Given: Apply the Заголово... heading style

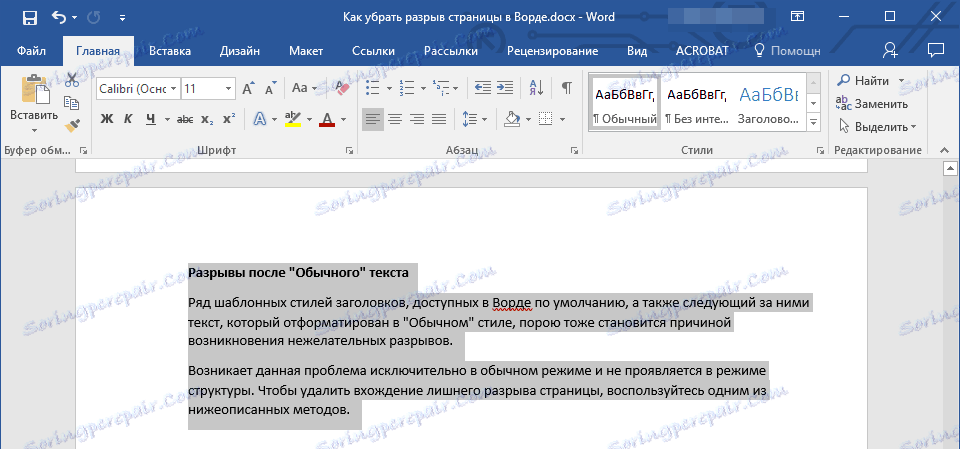Looking at the screenshot, I should [769, 104].
